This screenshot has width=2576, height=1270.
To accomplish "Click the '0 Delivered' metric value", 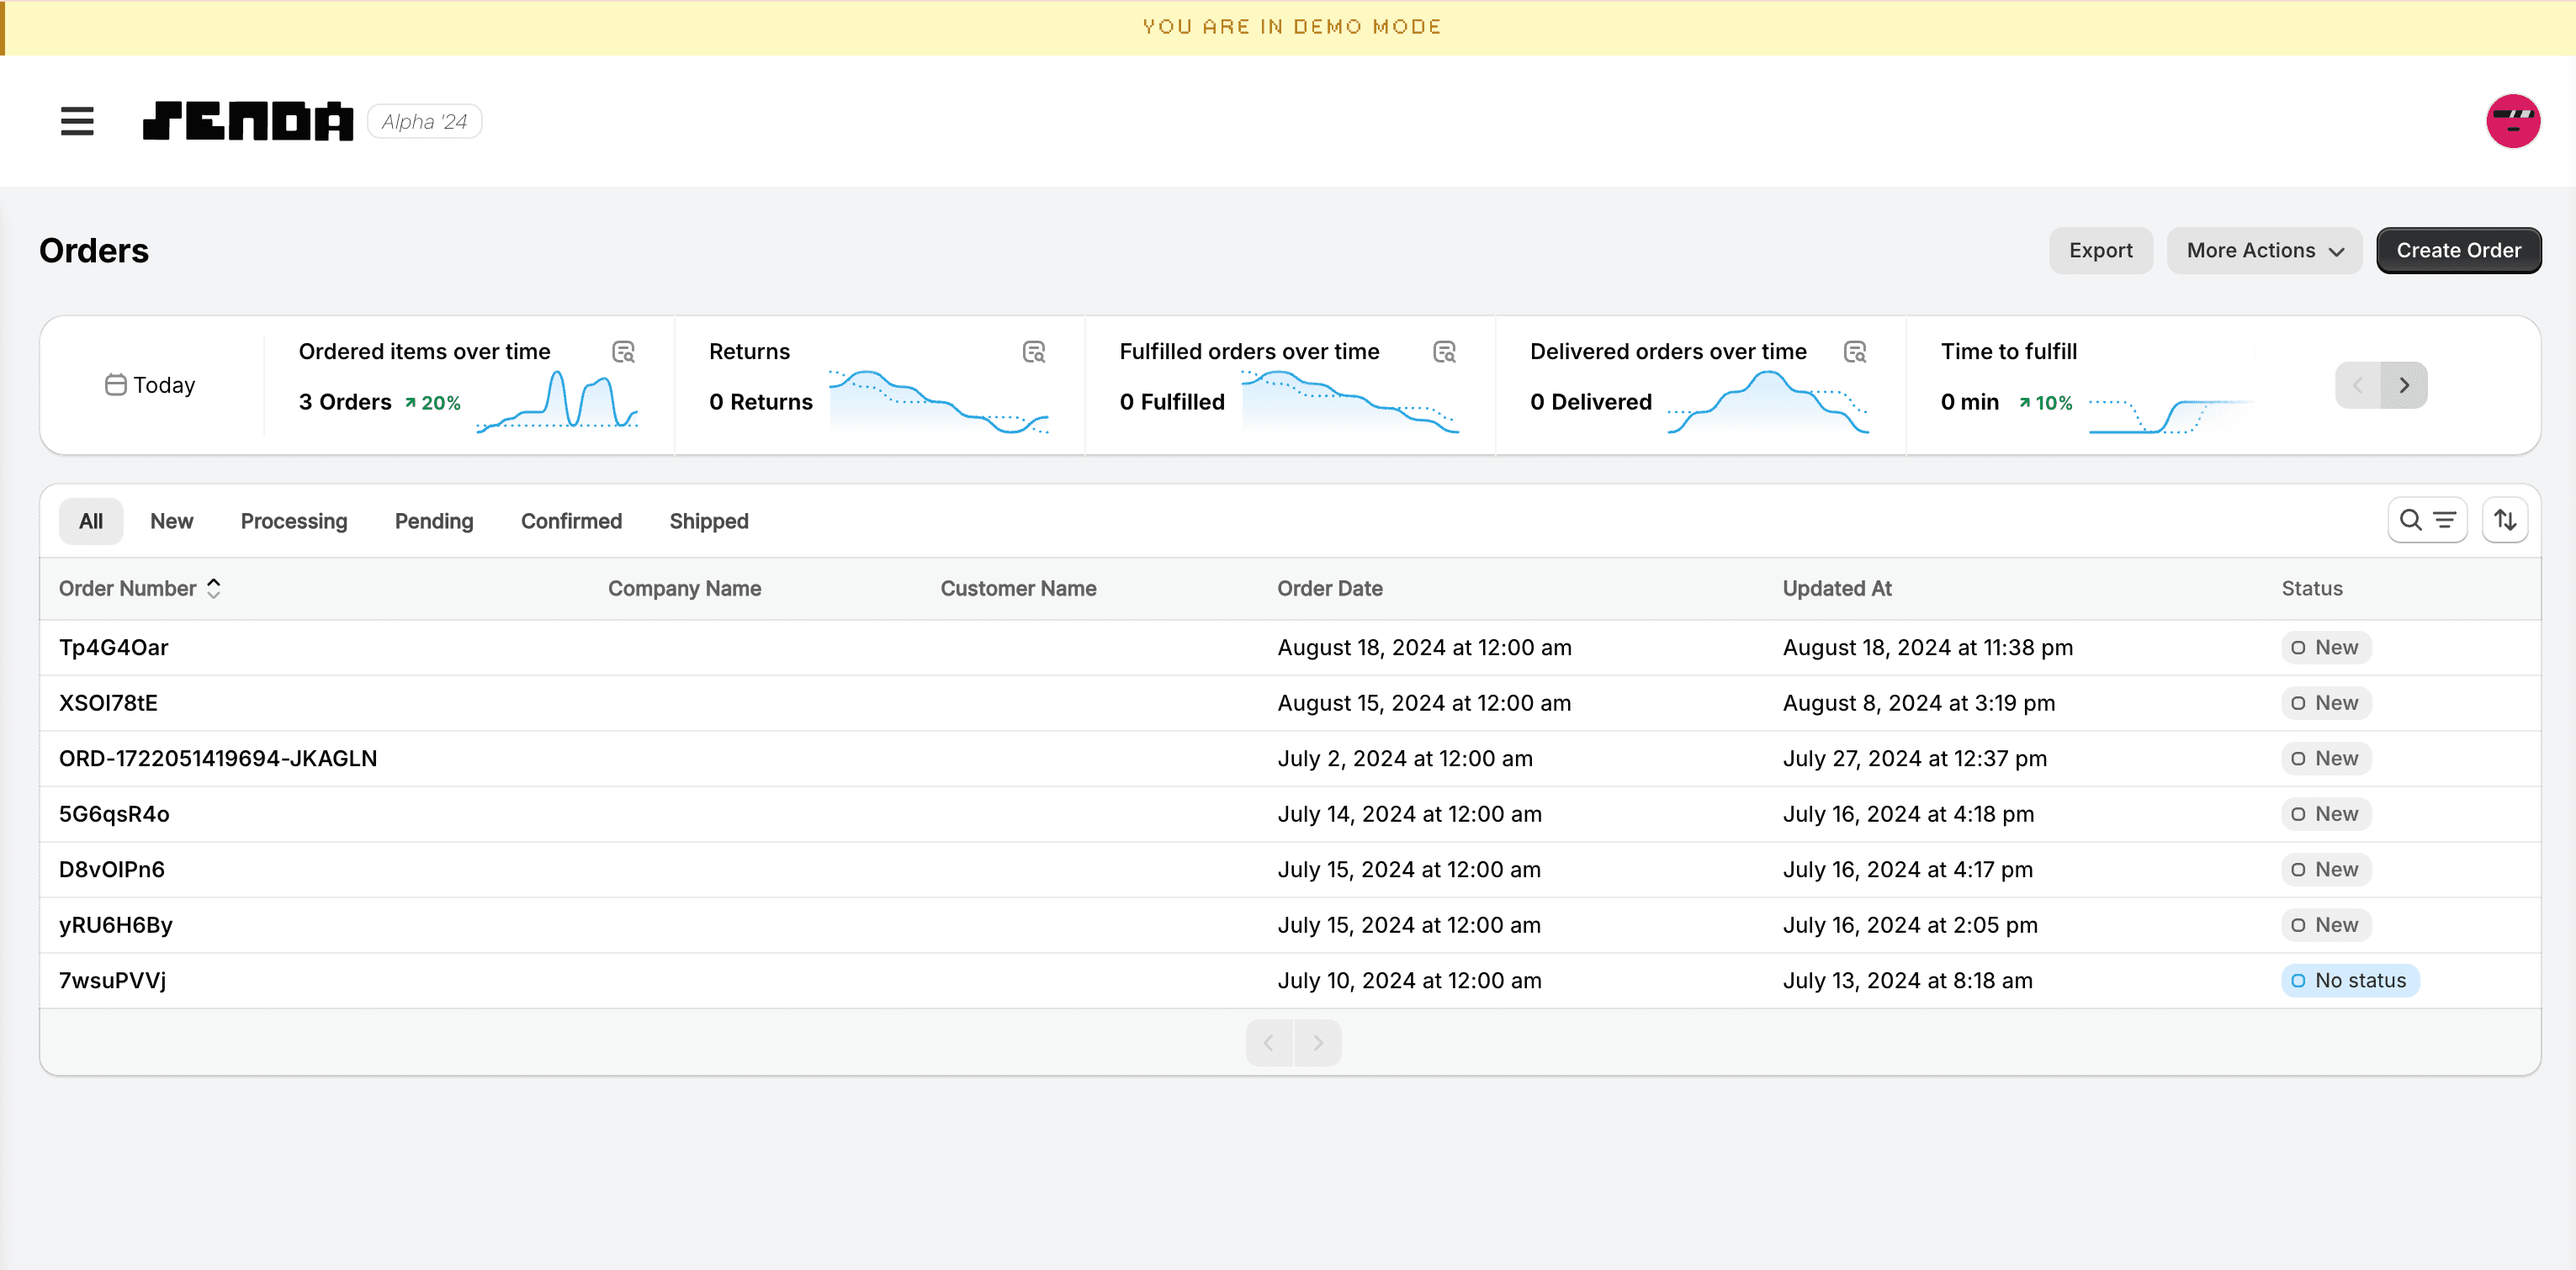I will point(1590,402).
